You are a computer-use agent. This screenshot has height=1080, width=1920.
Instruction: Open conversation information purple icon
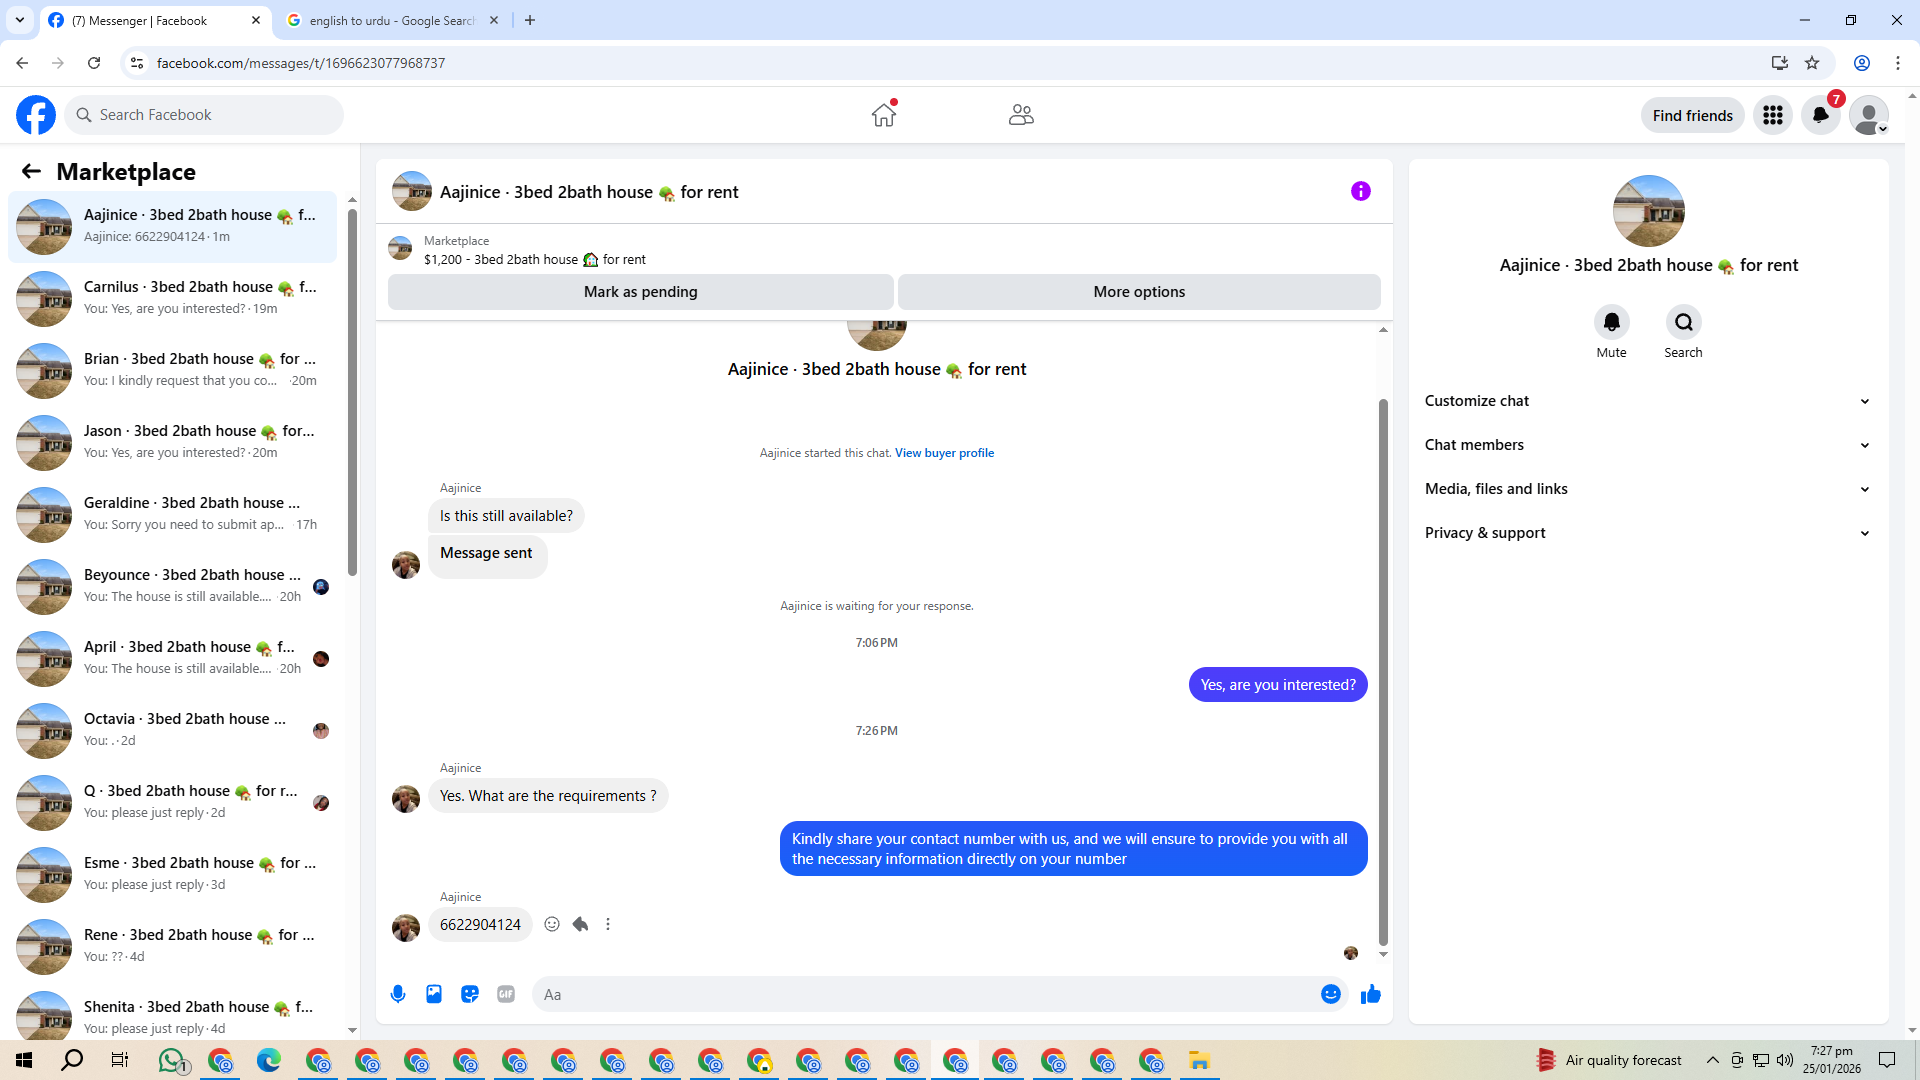click(x=1361, y=191)
